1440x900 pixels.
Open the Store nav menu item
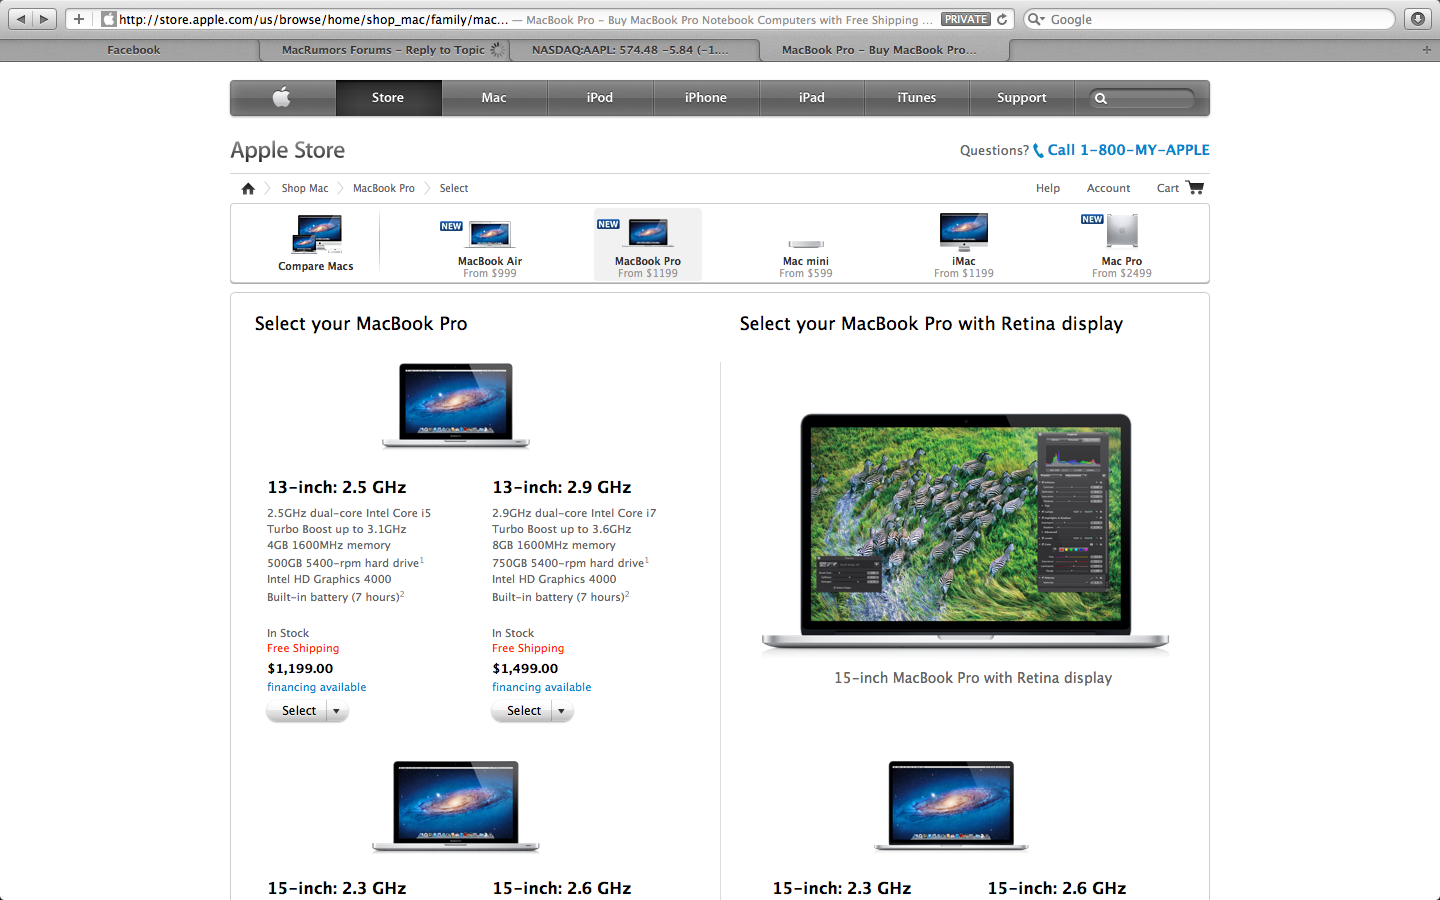(x=388, y=98)
